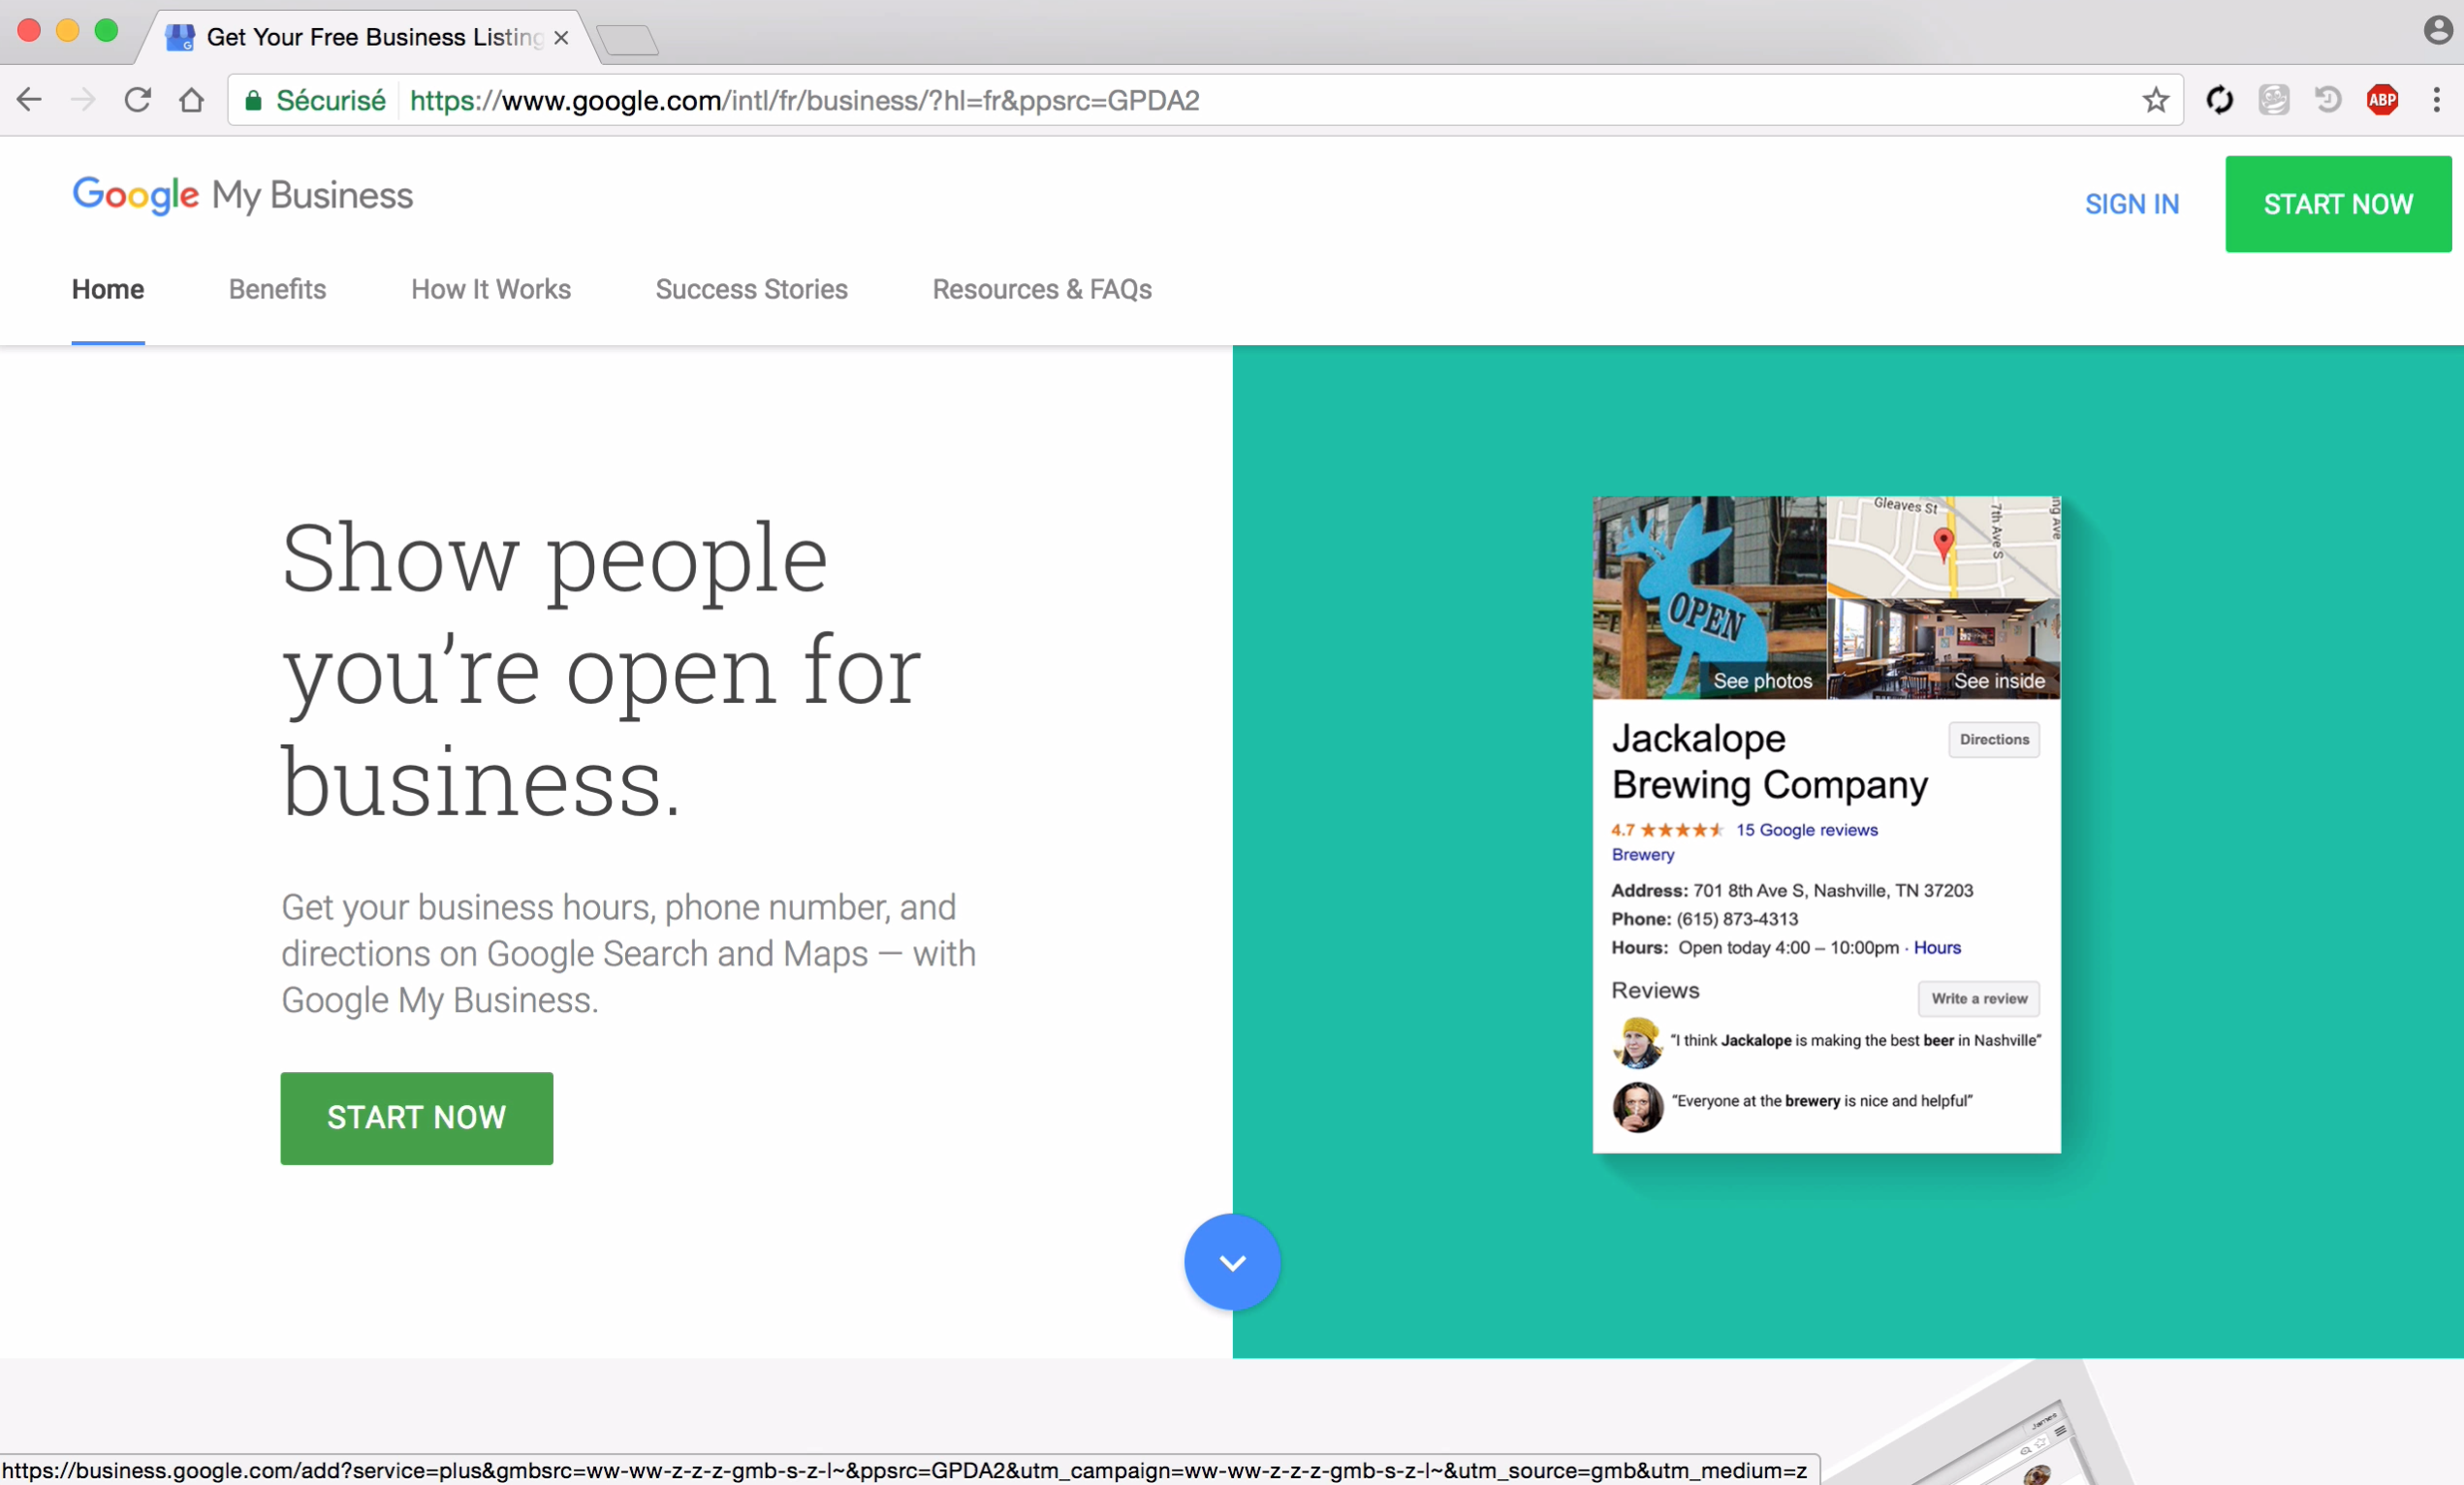Click the Hours link on business listing

click(1936, 948)
